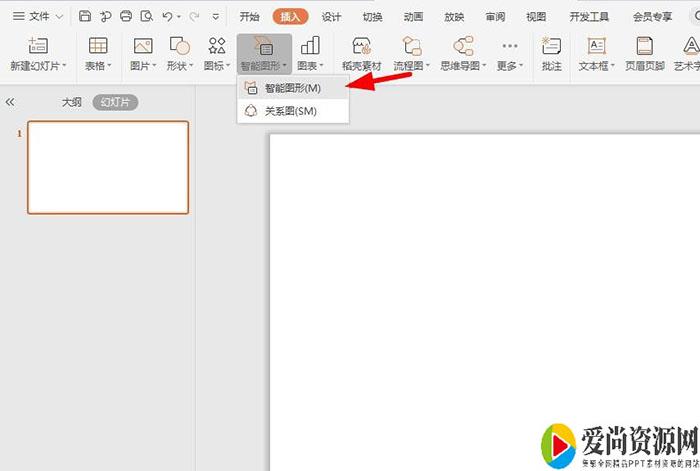Switch to the 设计 (Design) tab
Viewport: 700px width, 471px height.
tap(331, 16)
